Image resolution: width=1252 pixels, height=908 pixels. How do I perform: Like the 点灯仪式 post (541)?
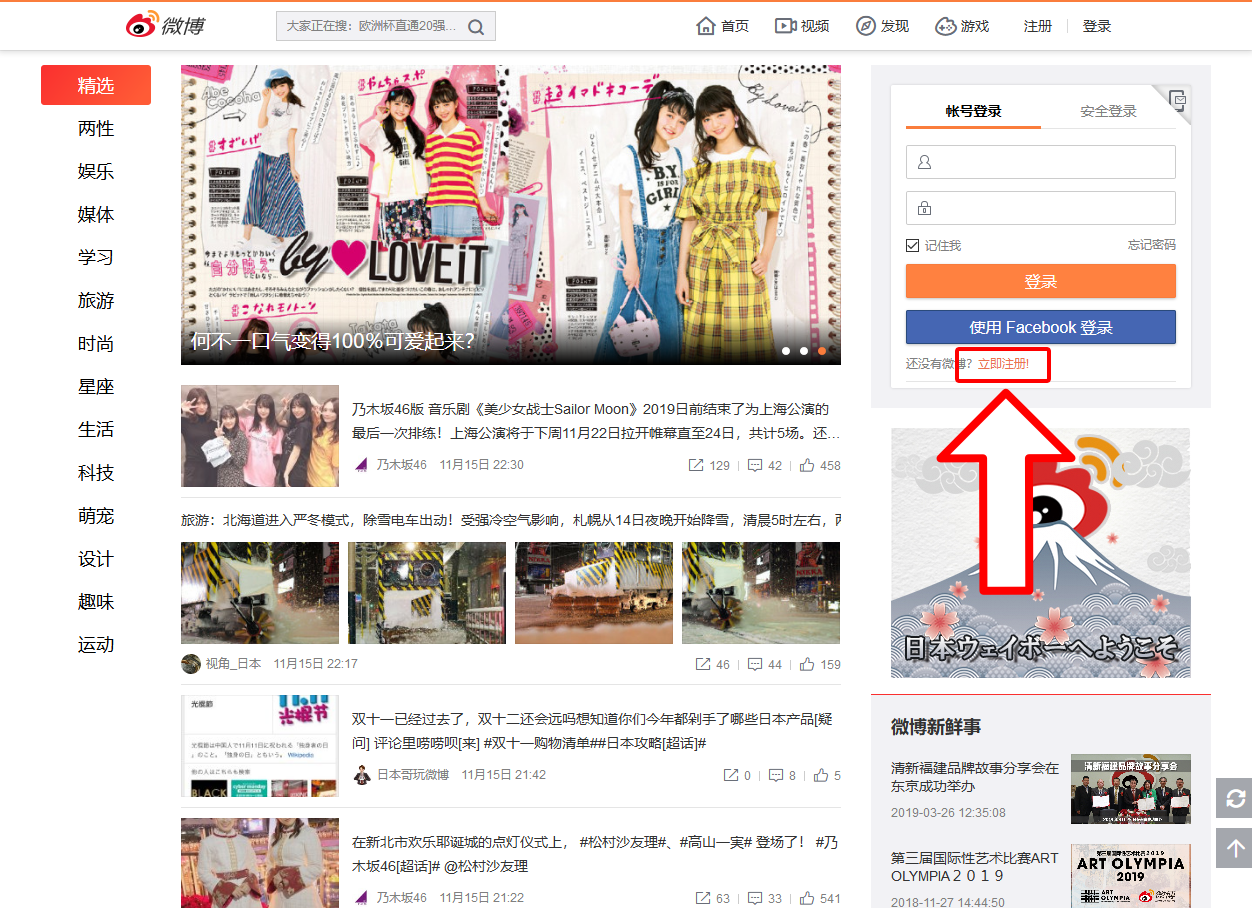click(819, 898)
